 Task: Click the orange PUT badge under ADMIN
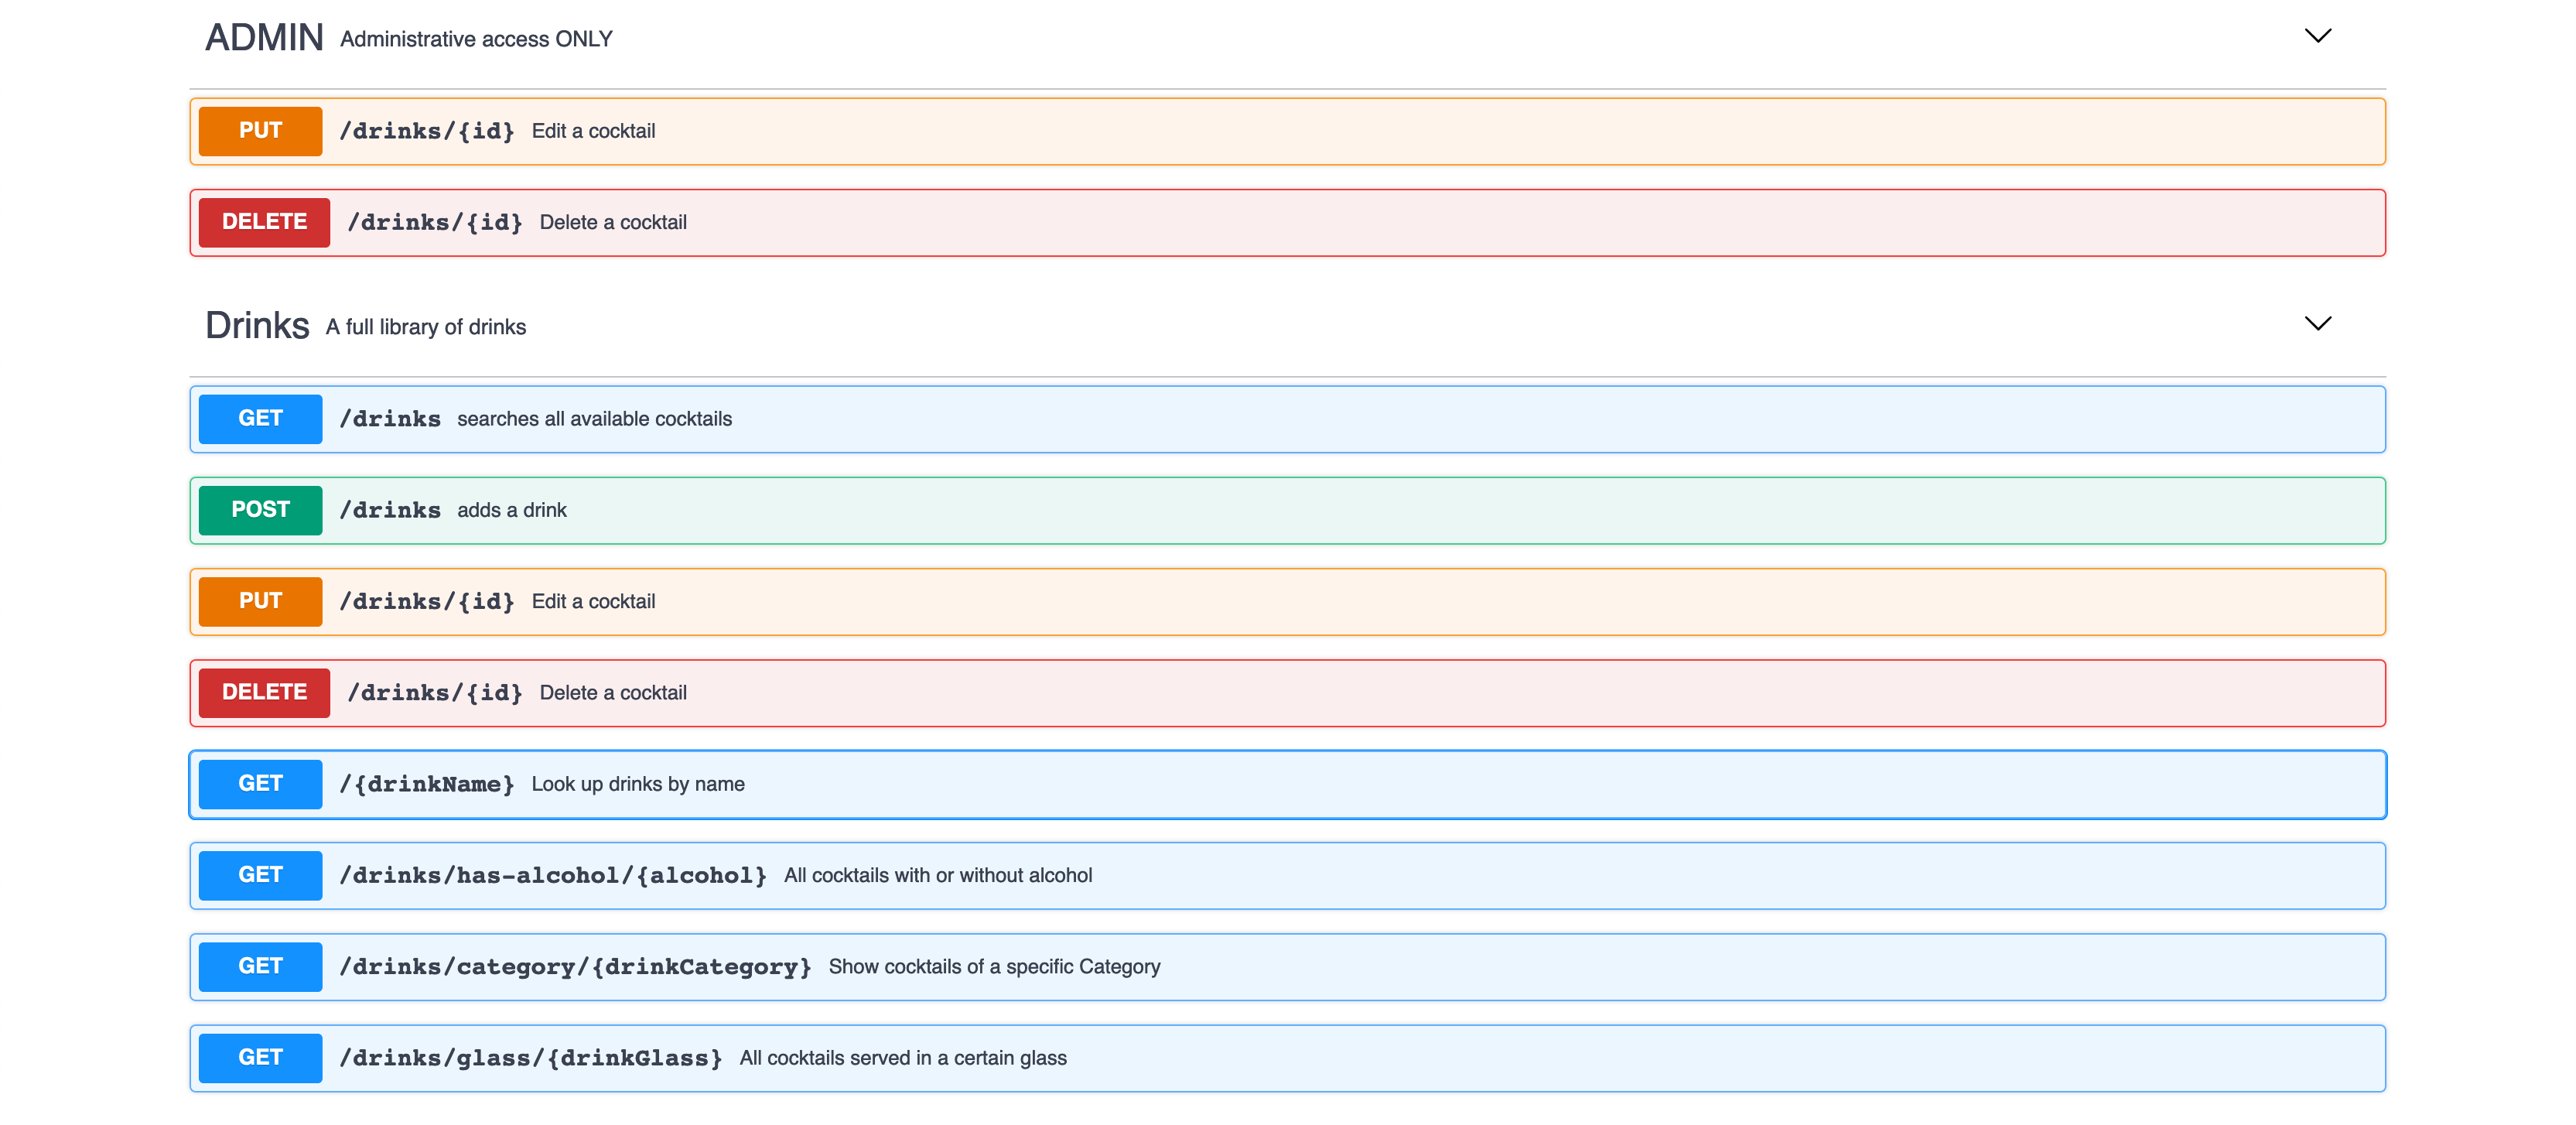pyautogui.click(x=260, y=131)
